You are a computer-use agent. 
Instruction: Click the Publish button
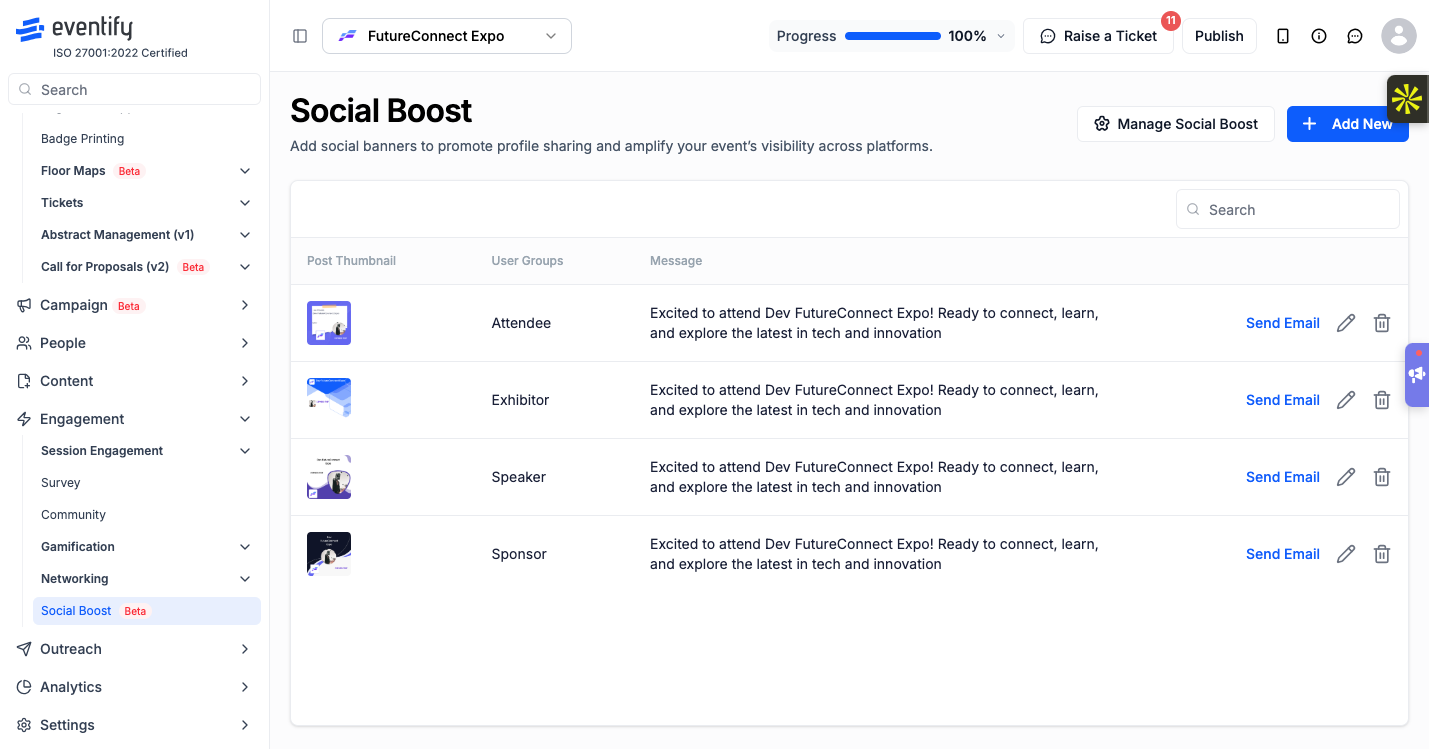(1219, 36)
